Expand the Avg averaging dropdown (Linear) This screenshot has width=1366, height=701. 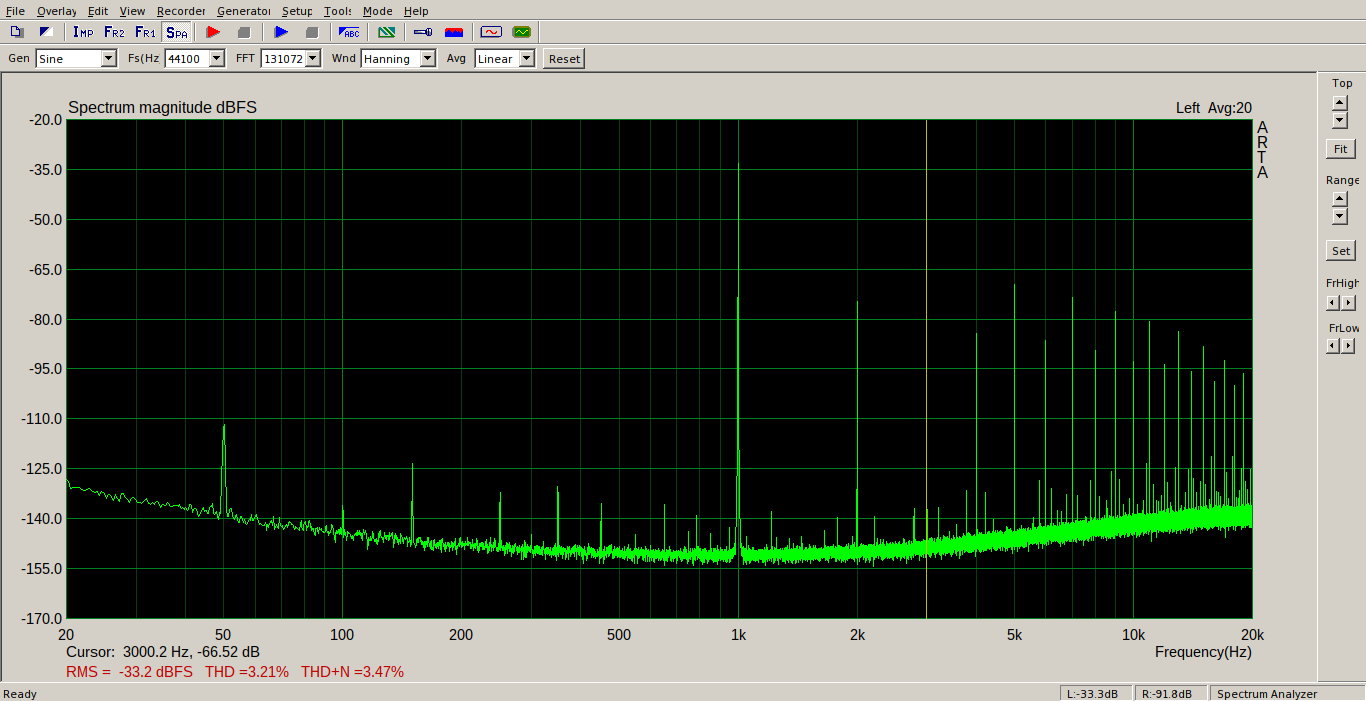click(526, 59)
